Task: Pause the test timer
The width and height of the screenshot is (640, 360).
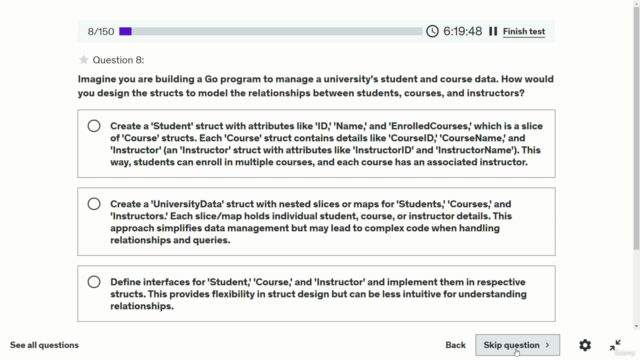Action: point(493,31)
